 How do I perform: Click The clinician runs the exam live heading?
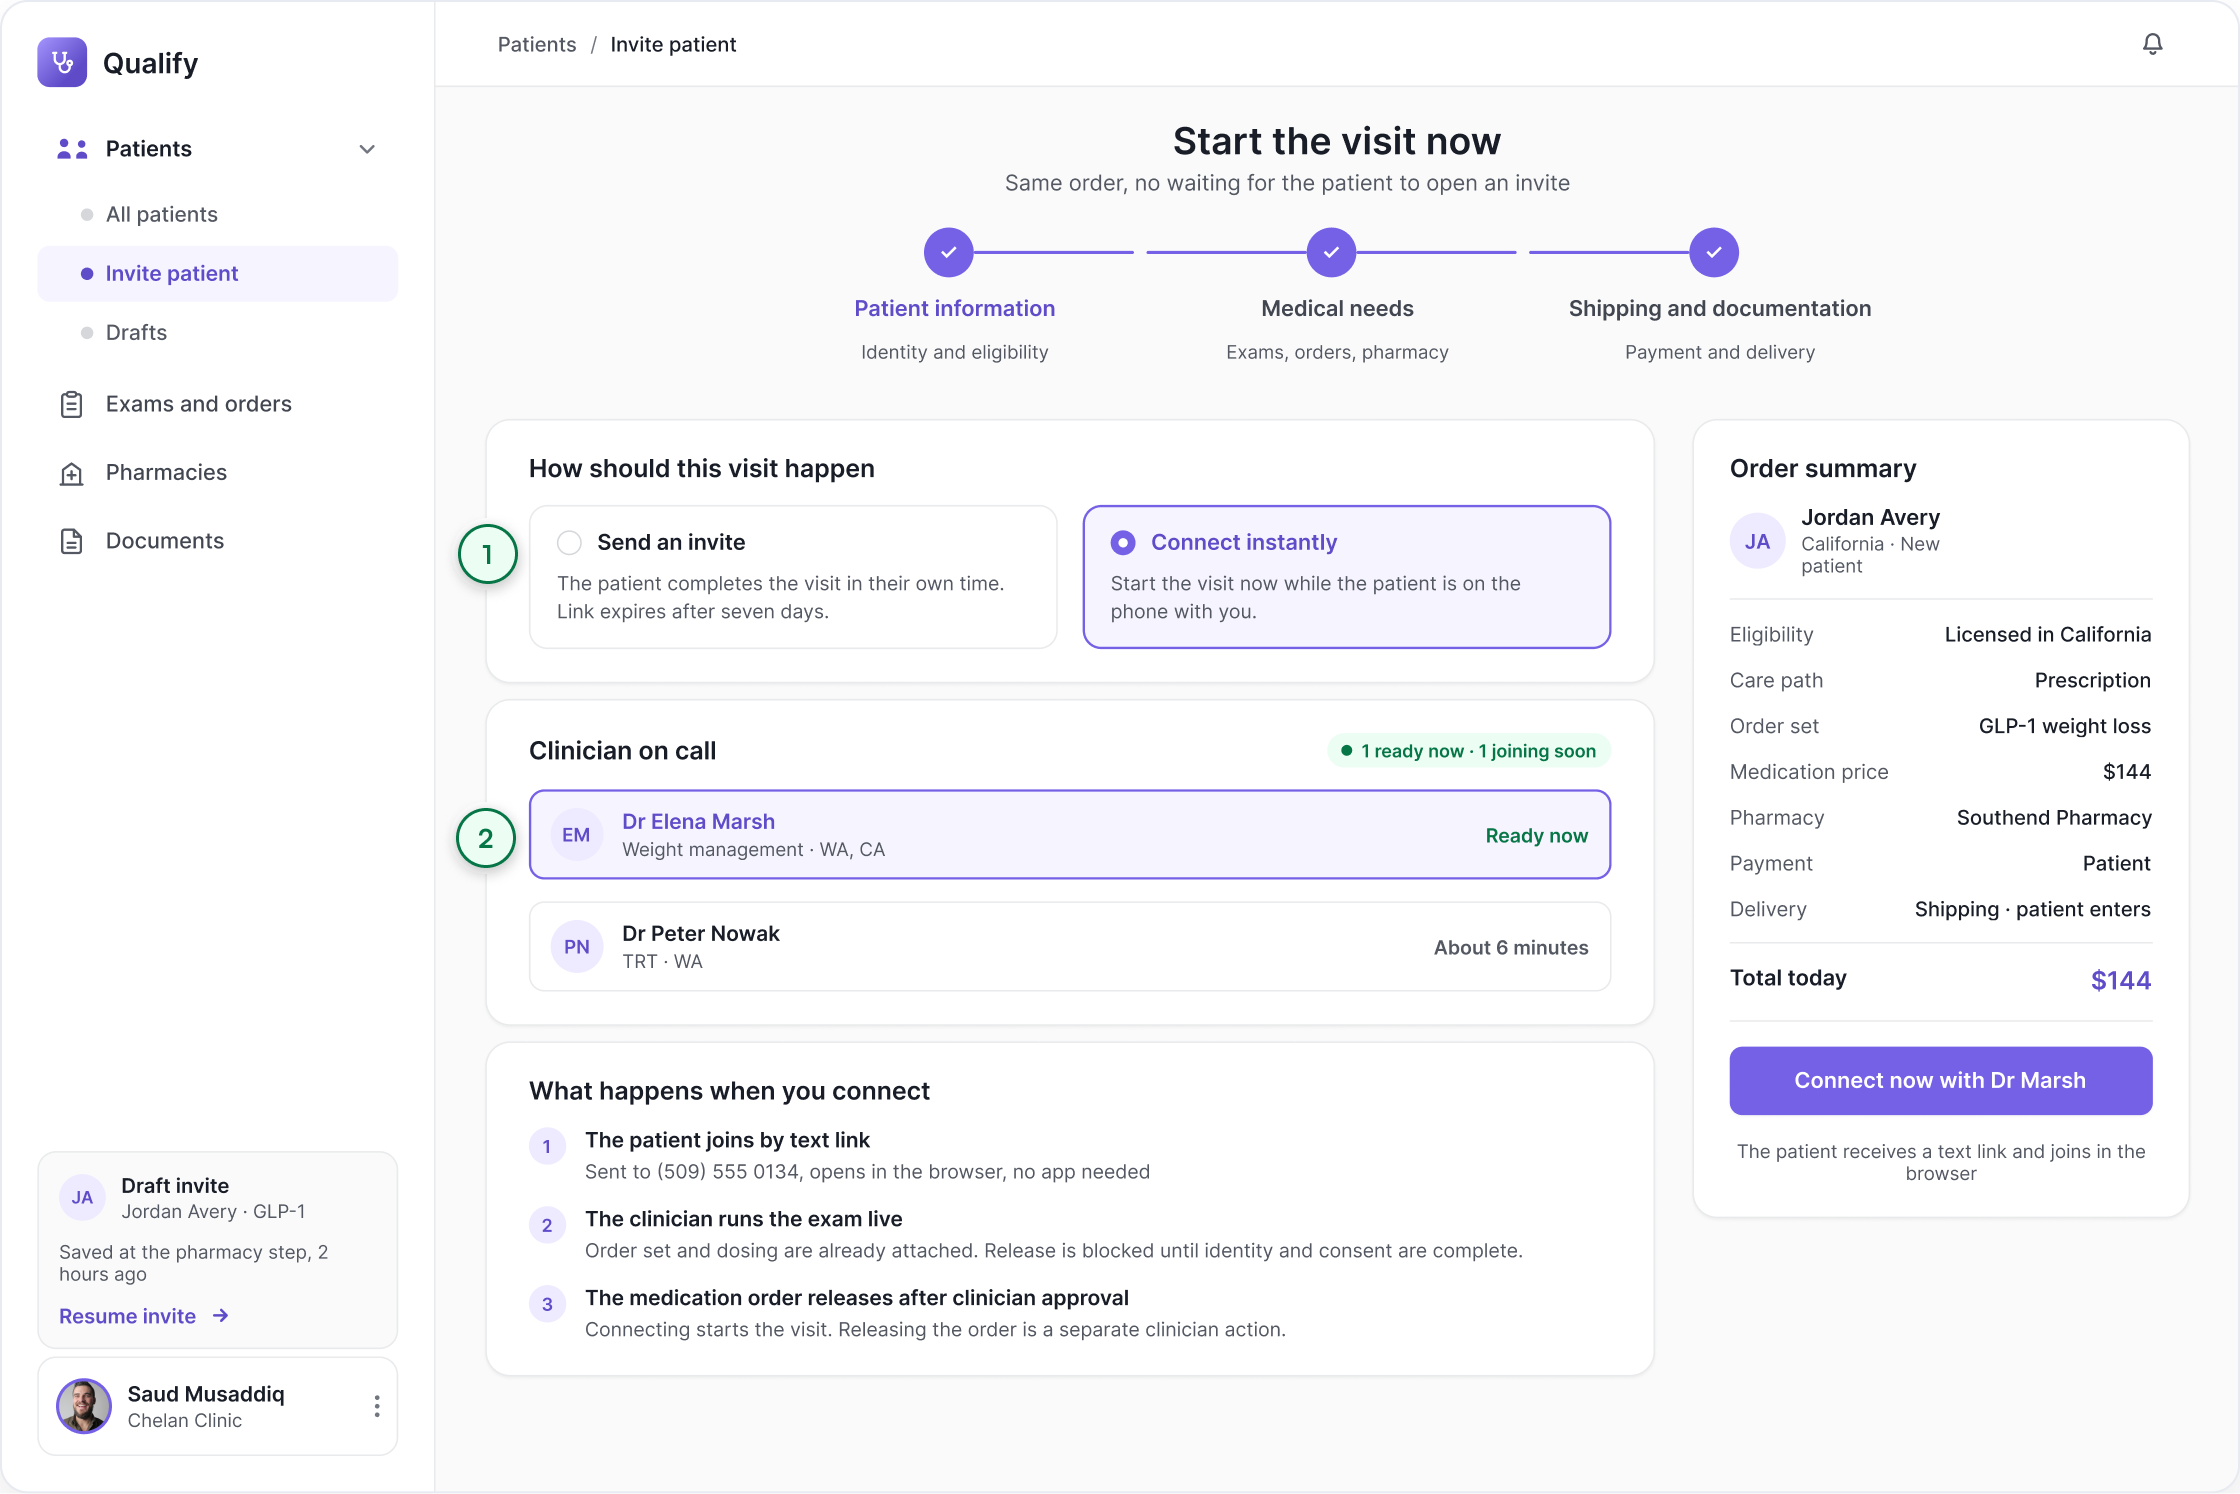click(x=743, y=1219)
